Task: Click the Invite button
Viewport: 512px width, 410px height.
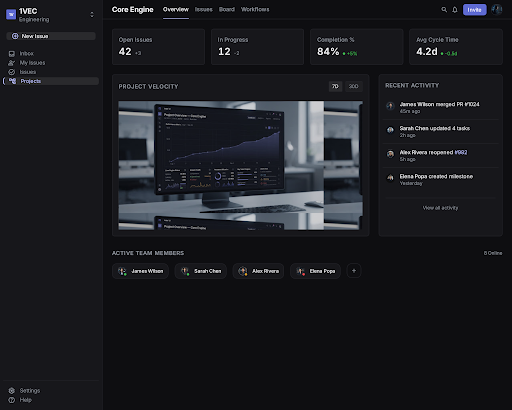Action: [474, 10]
